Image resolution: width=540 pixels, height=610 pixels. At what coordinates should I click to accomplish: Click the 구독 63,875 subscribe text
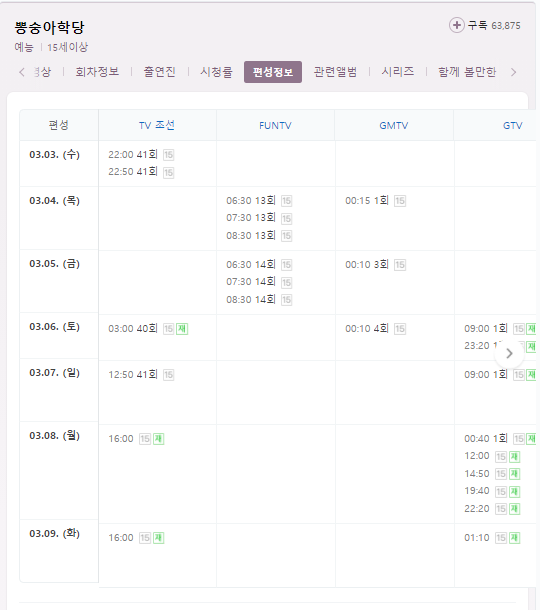coord(494,26)
